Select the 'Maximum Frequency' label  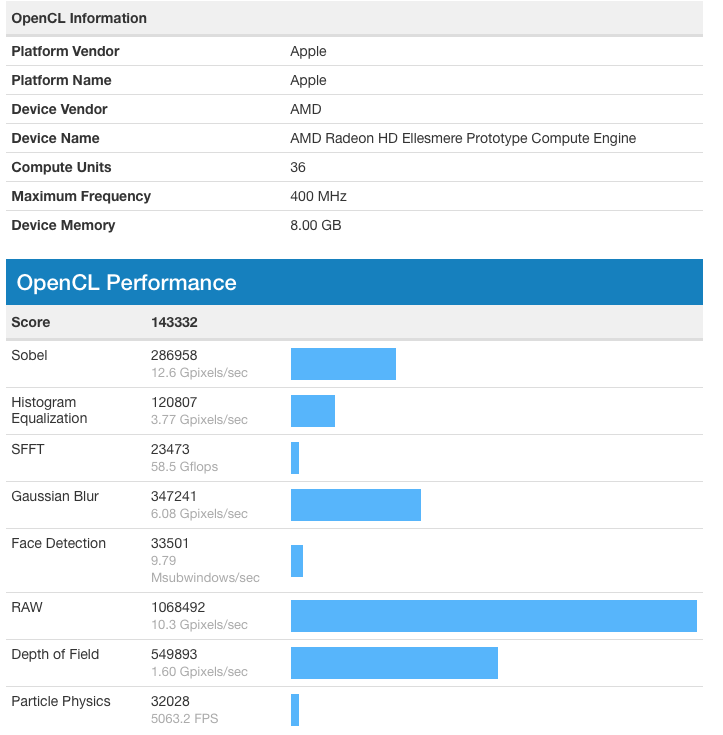[81, 196]
